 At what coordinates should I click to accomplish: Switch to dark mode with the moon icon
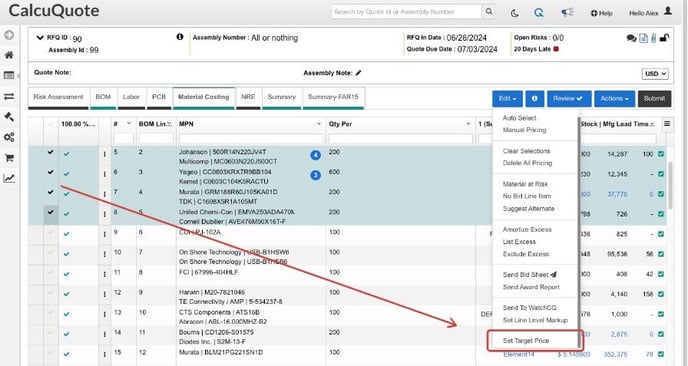(515, 13)
